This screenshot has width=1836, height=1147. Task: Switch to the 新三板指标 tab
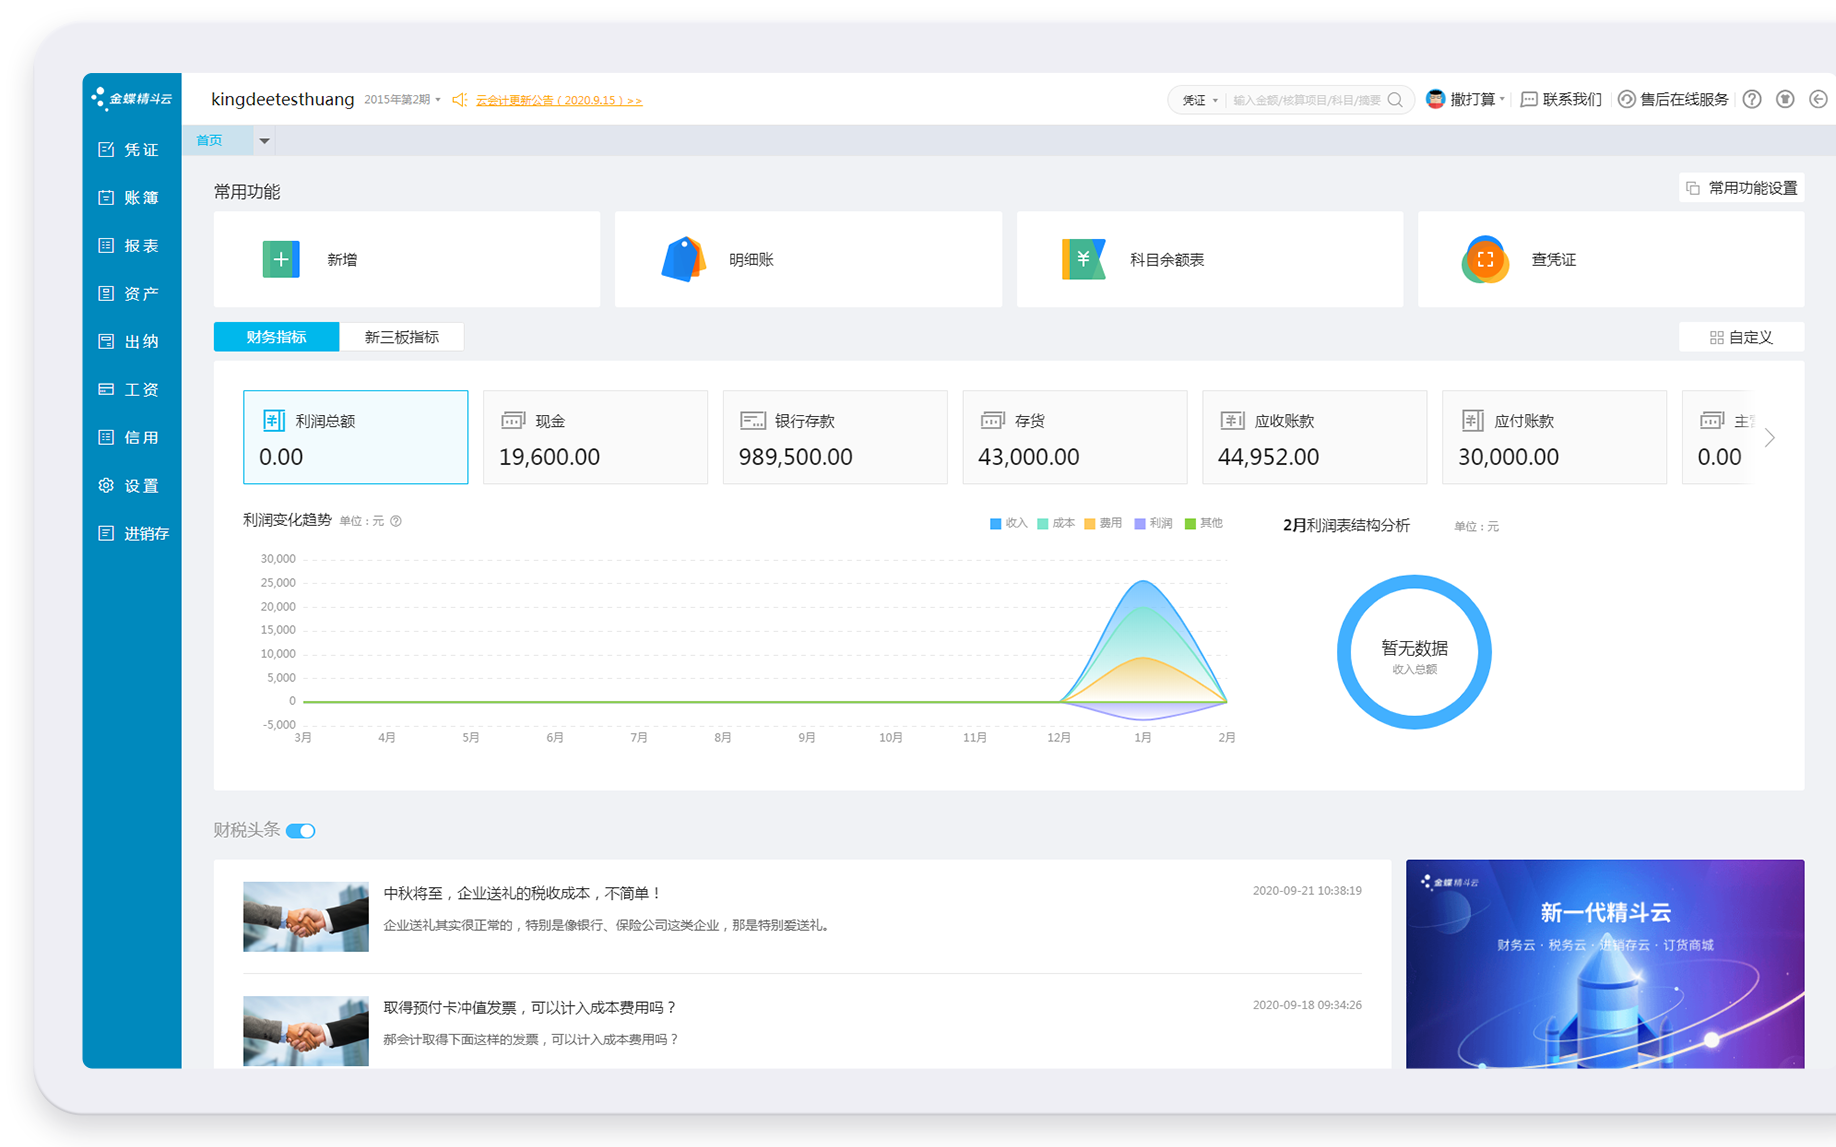[401, 337]
